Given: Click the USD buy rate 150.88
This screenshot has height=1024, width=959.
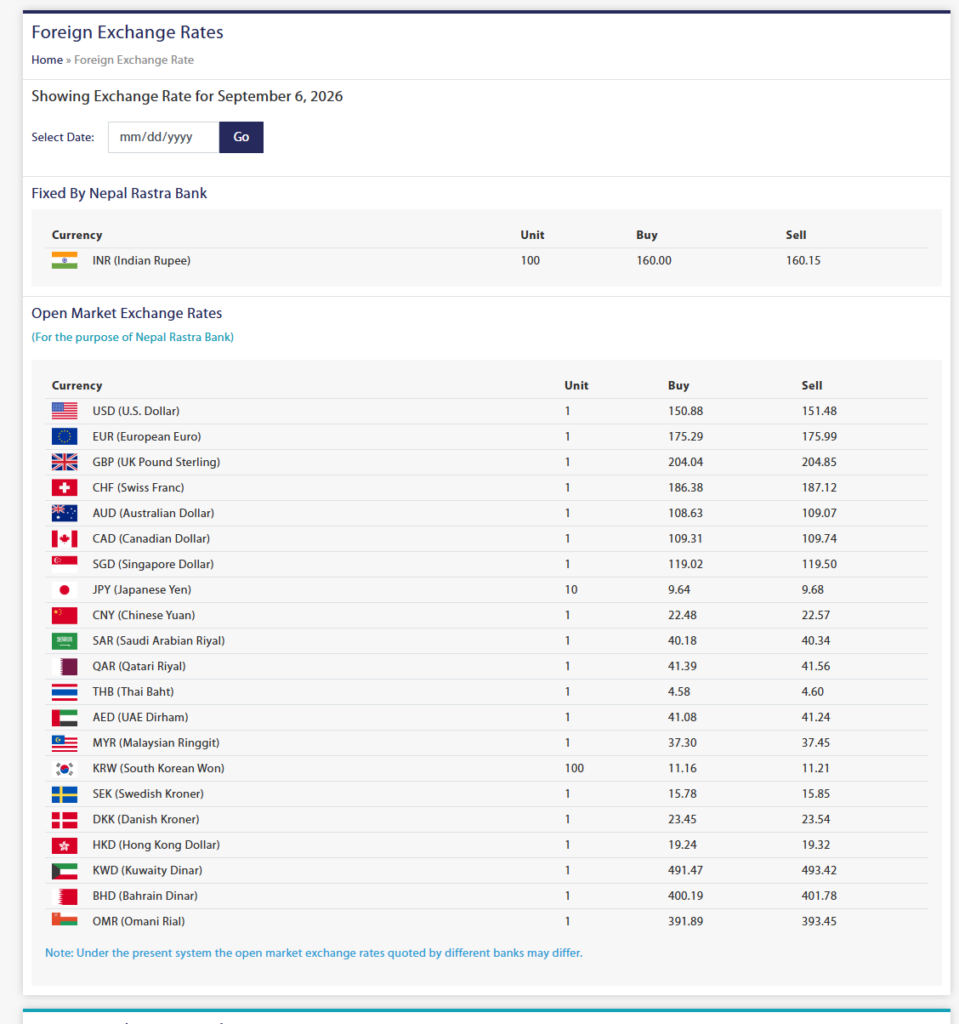Looking at the screenshot, I should [685, 411].
